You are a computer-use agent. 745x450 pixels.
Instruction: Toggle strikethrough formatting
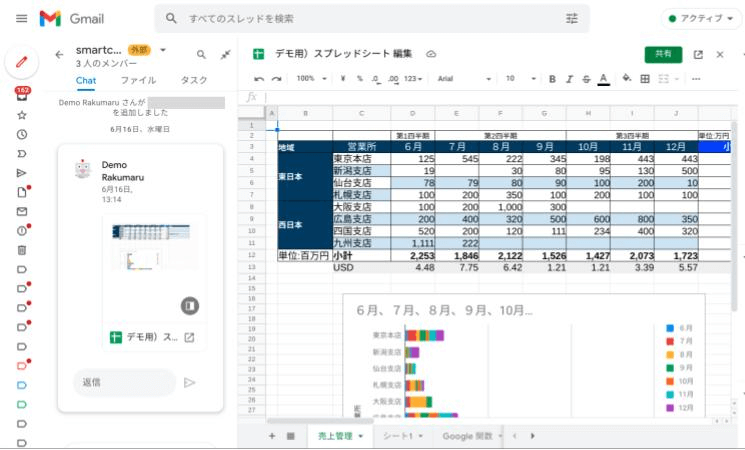pos(586,79)
